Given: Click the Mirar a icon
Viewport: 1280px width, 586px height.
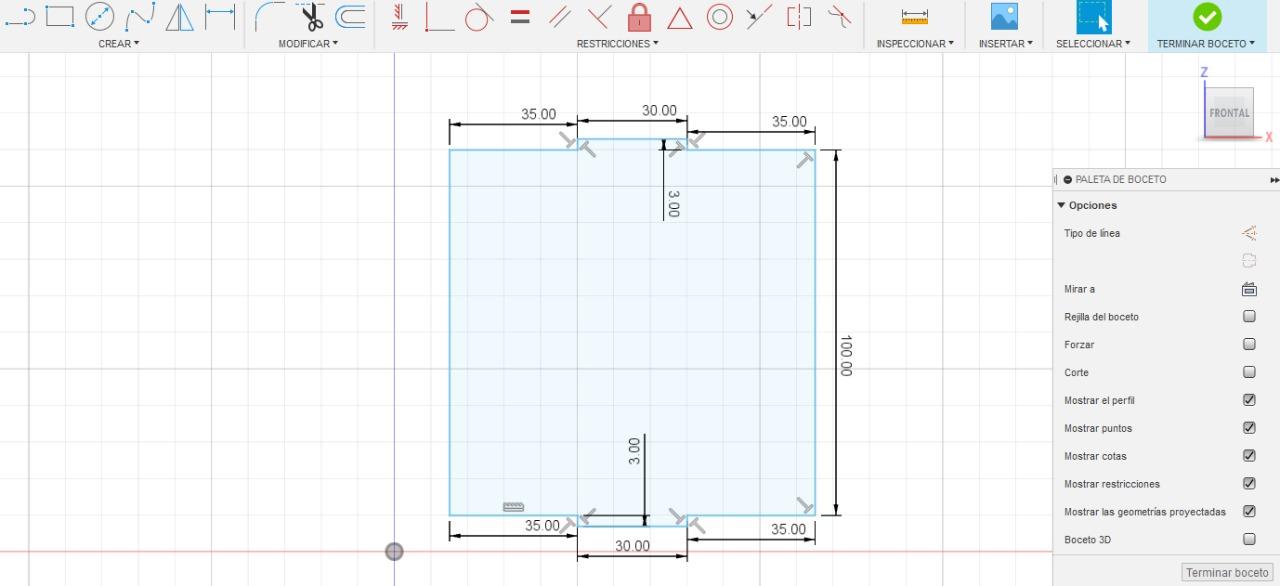Looking at the screenshot, I should (x=1249, y=289).
